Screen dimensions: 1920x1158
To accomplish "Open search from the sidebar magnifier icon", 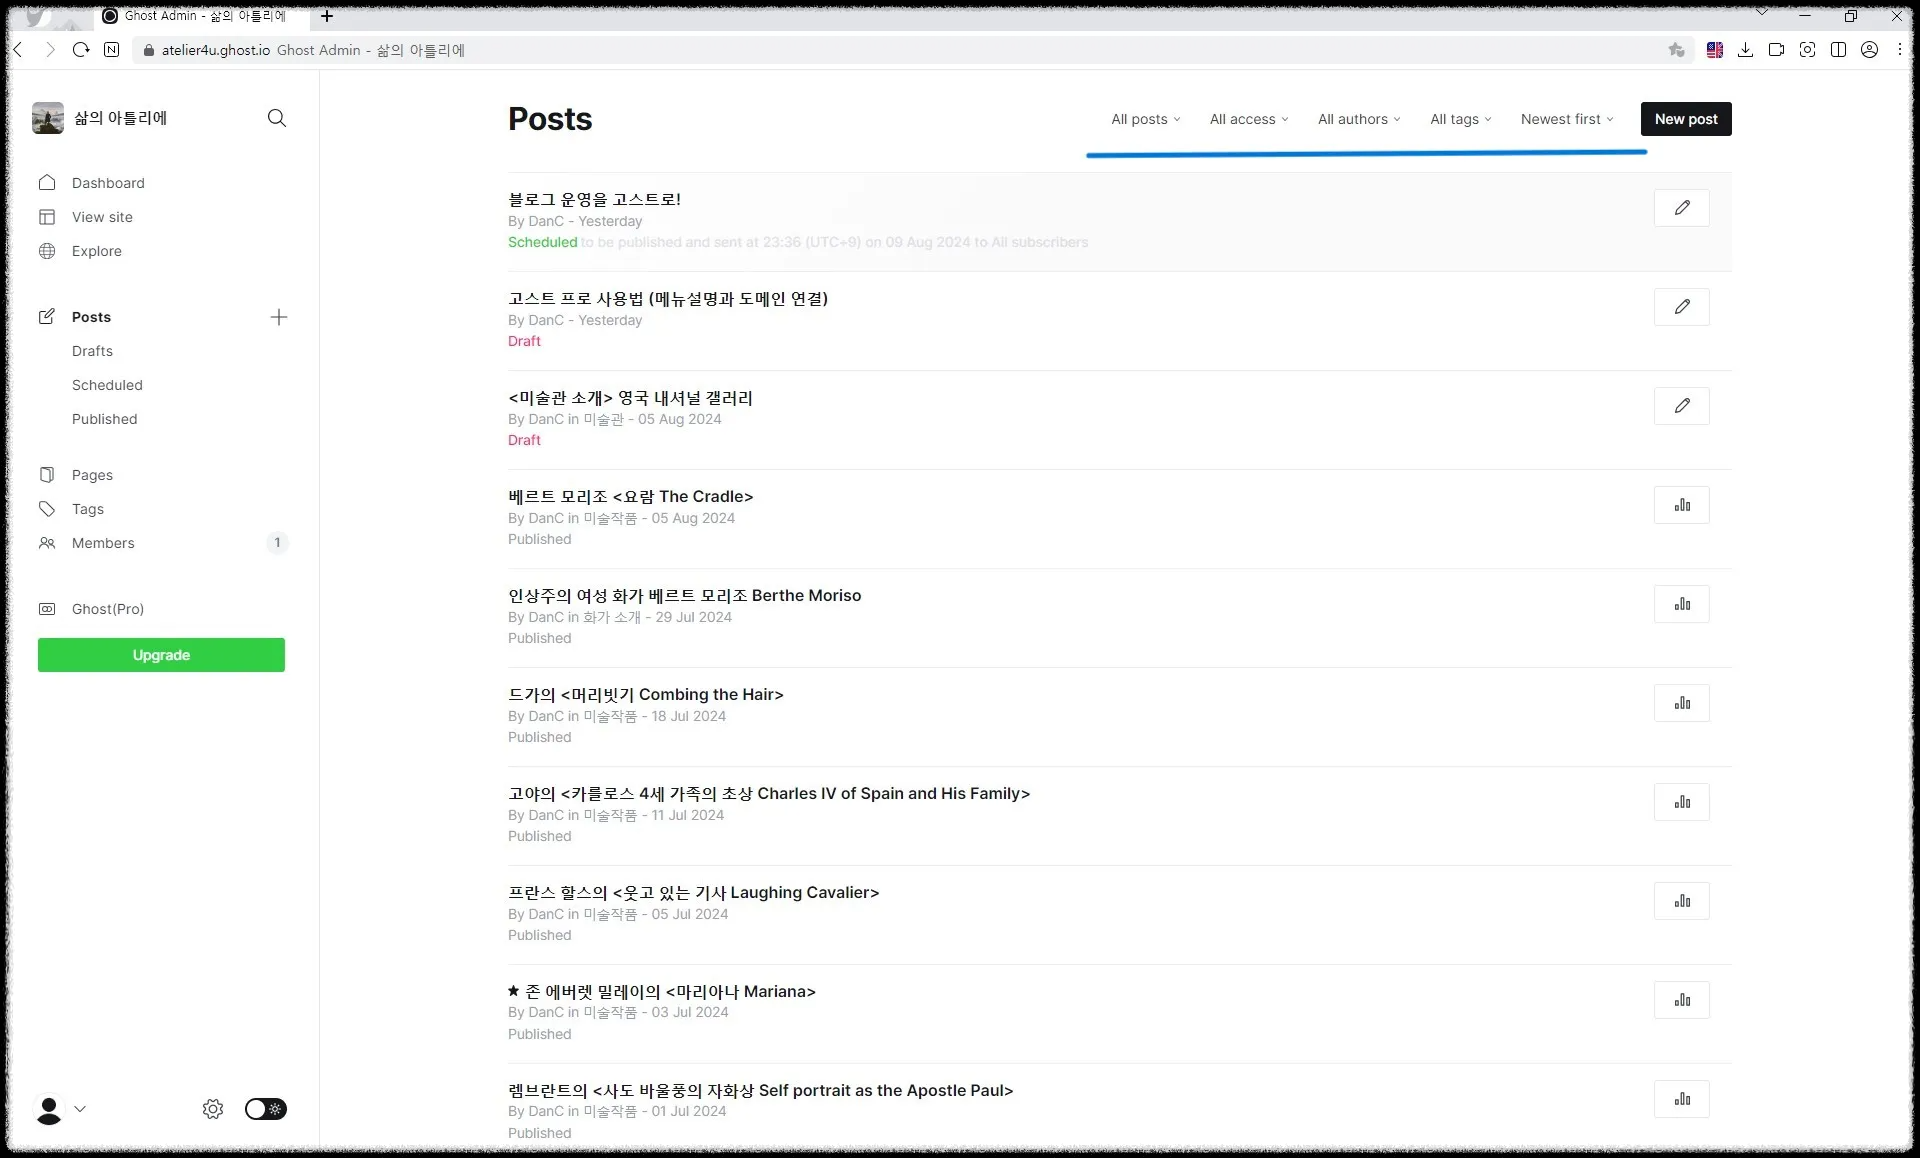I will (x=277, y=118).
